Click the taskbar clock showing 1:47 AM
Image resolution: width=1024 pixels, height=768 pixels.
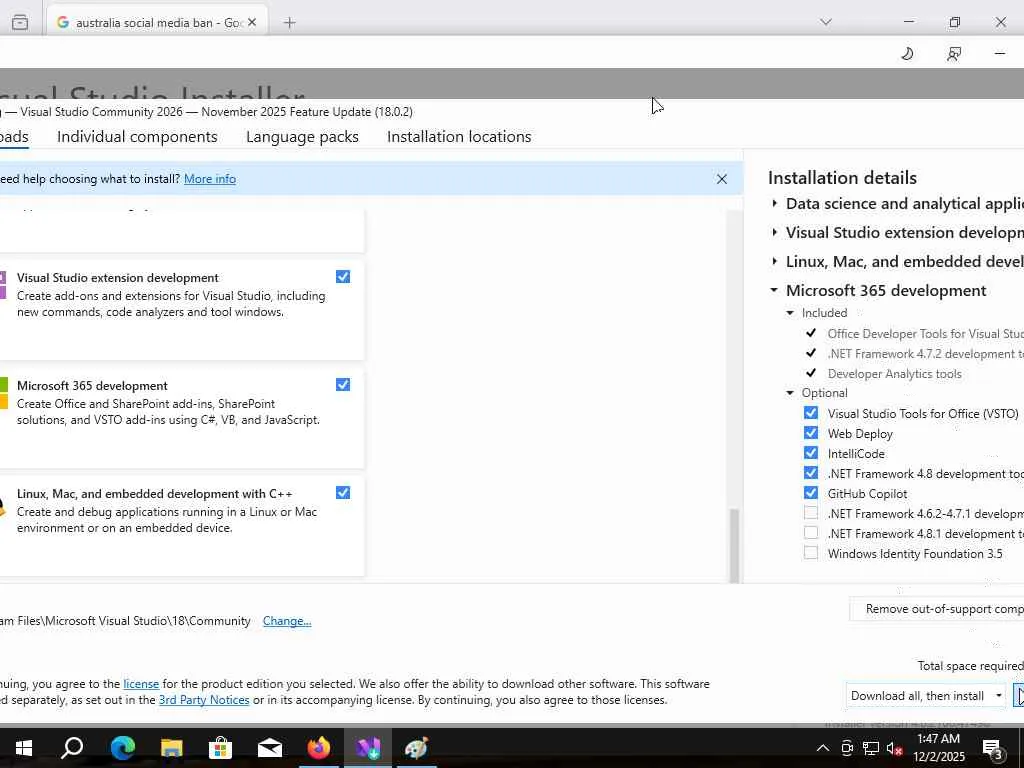[x=938, y=748]
